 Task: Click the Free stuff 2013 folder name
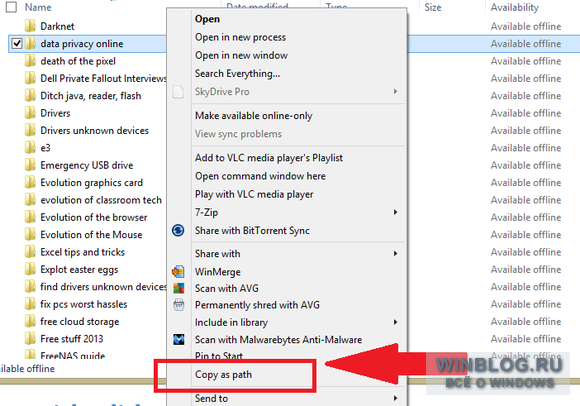[72, 339]
